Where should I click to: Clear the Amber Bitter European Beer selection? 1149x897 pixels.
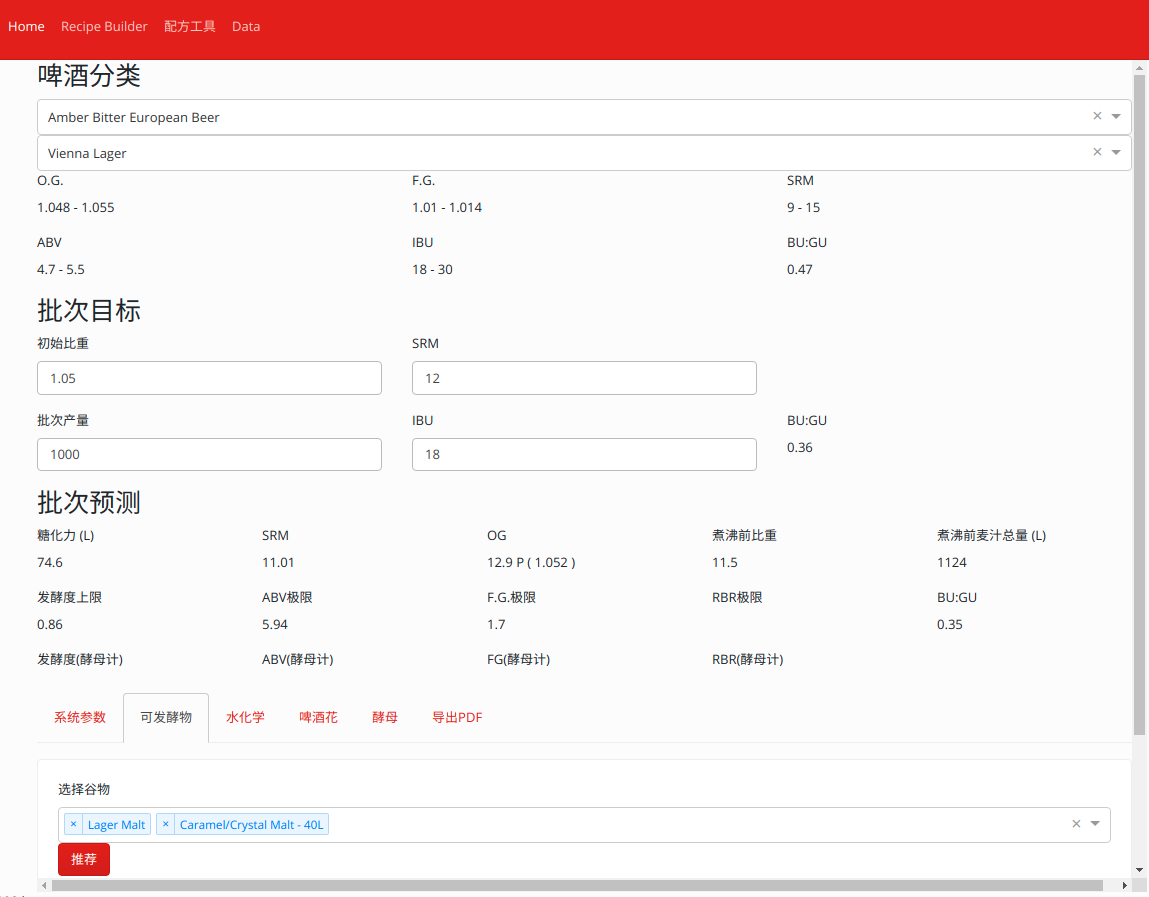(x=1097, y=116)
